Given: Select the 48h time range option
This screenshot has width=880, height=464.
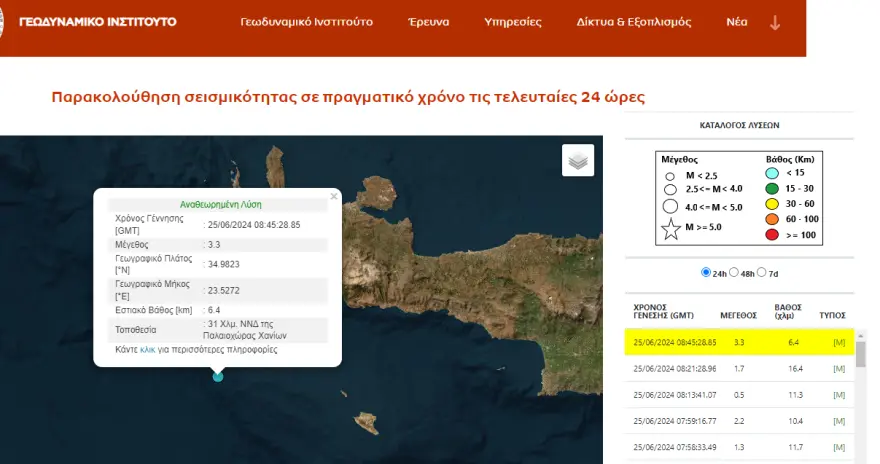Looking at the screenshot, I should pyautogui.click(x=735, y=272).
